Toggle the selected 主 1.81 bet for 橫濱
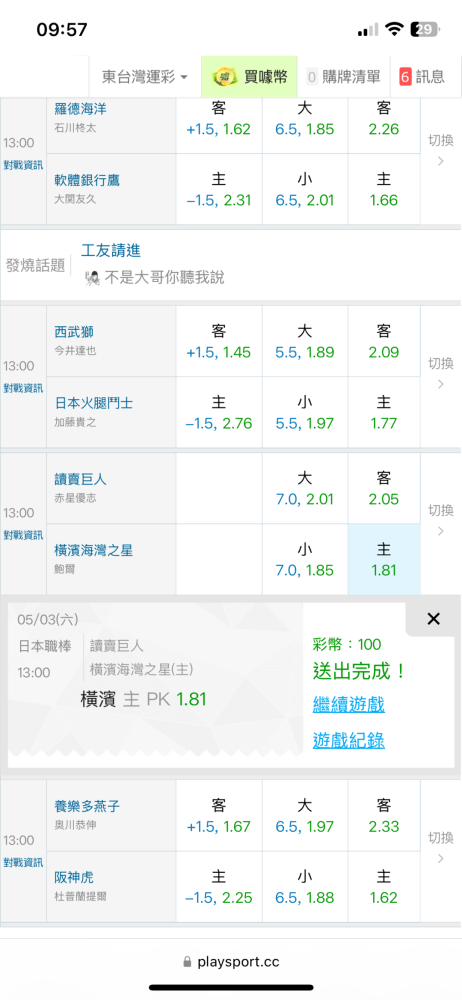 pyautogui.click(x=384, y=559)
